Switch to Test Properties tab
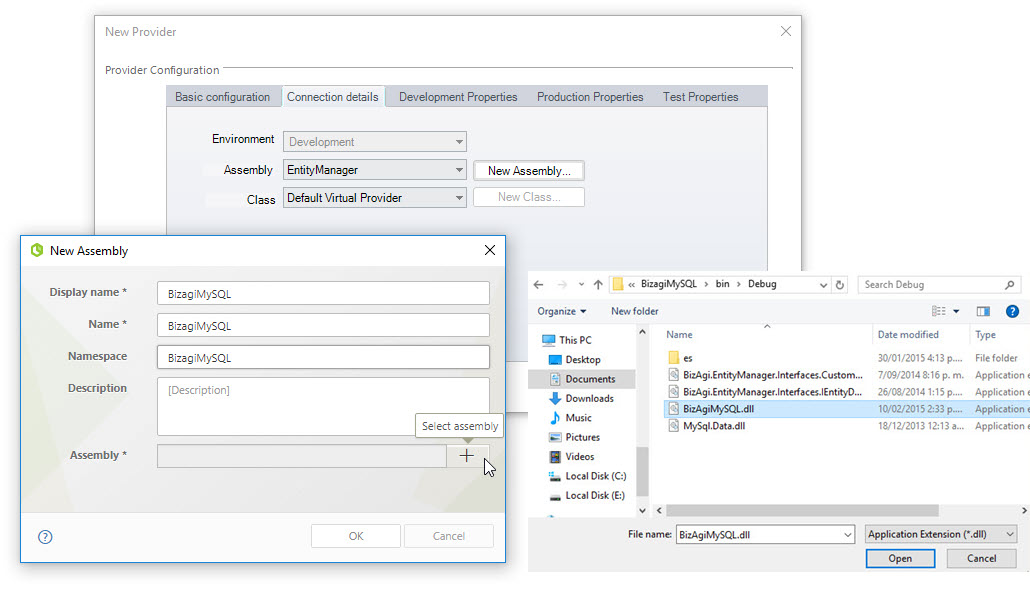Viewport: 1030px width, 597px height. [x=700, y=97]
